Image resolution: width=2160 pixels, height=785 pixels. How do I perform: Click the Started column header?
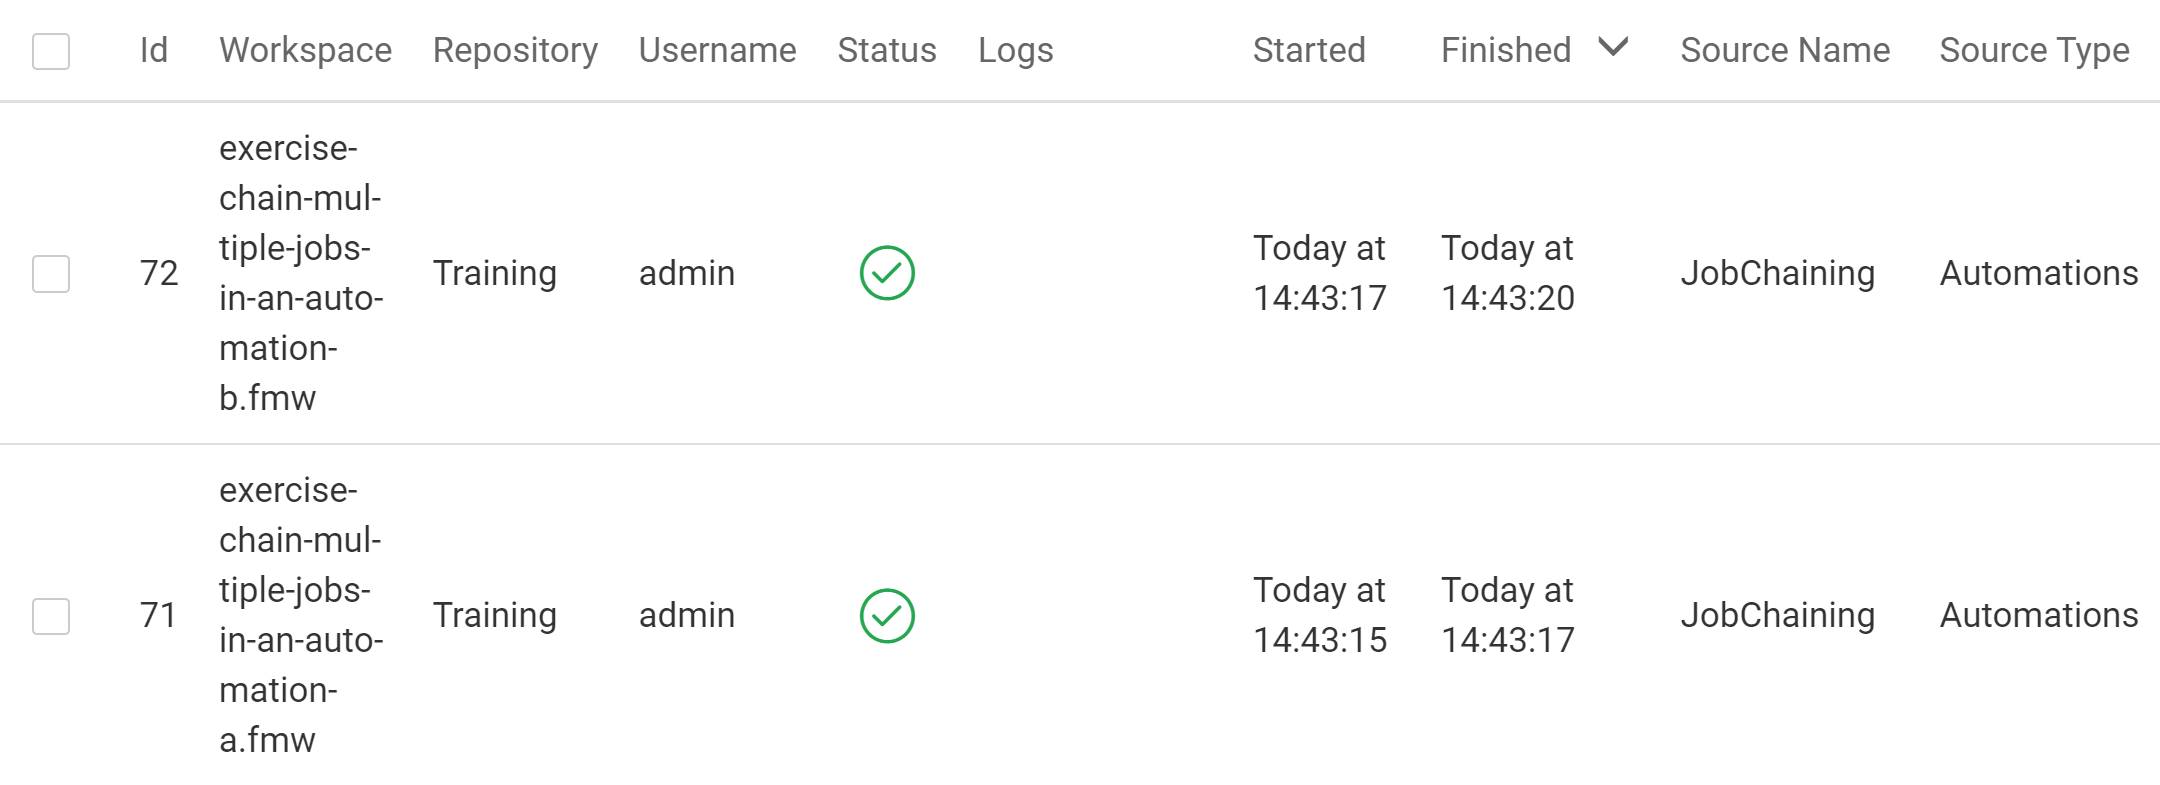(x=1308, y=50)
